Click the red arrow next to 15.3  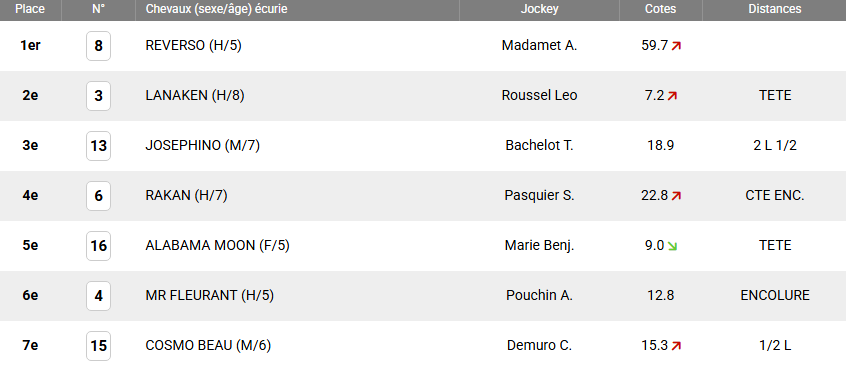[x=676, y=346]
